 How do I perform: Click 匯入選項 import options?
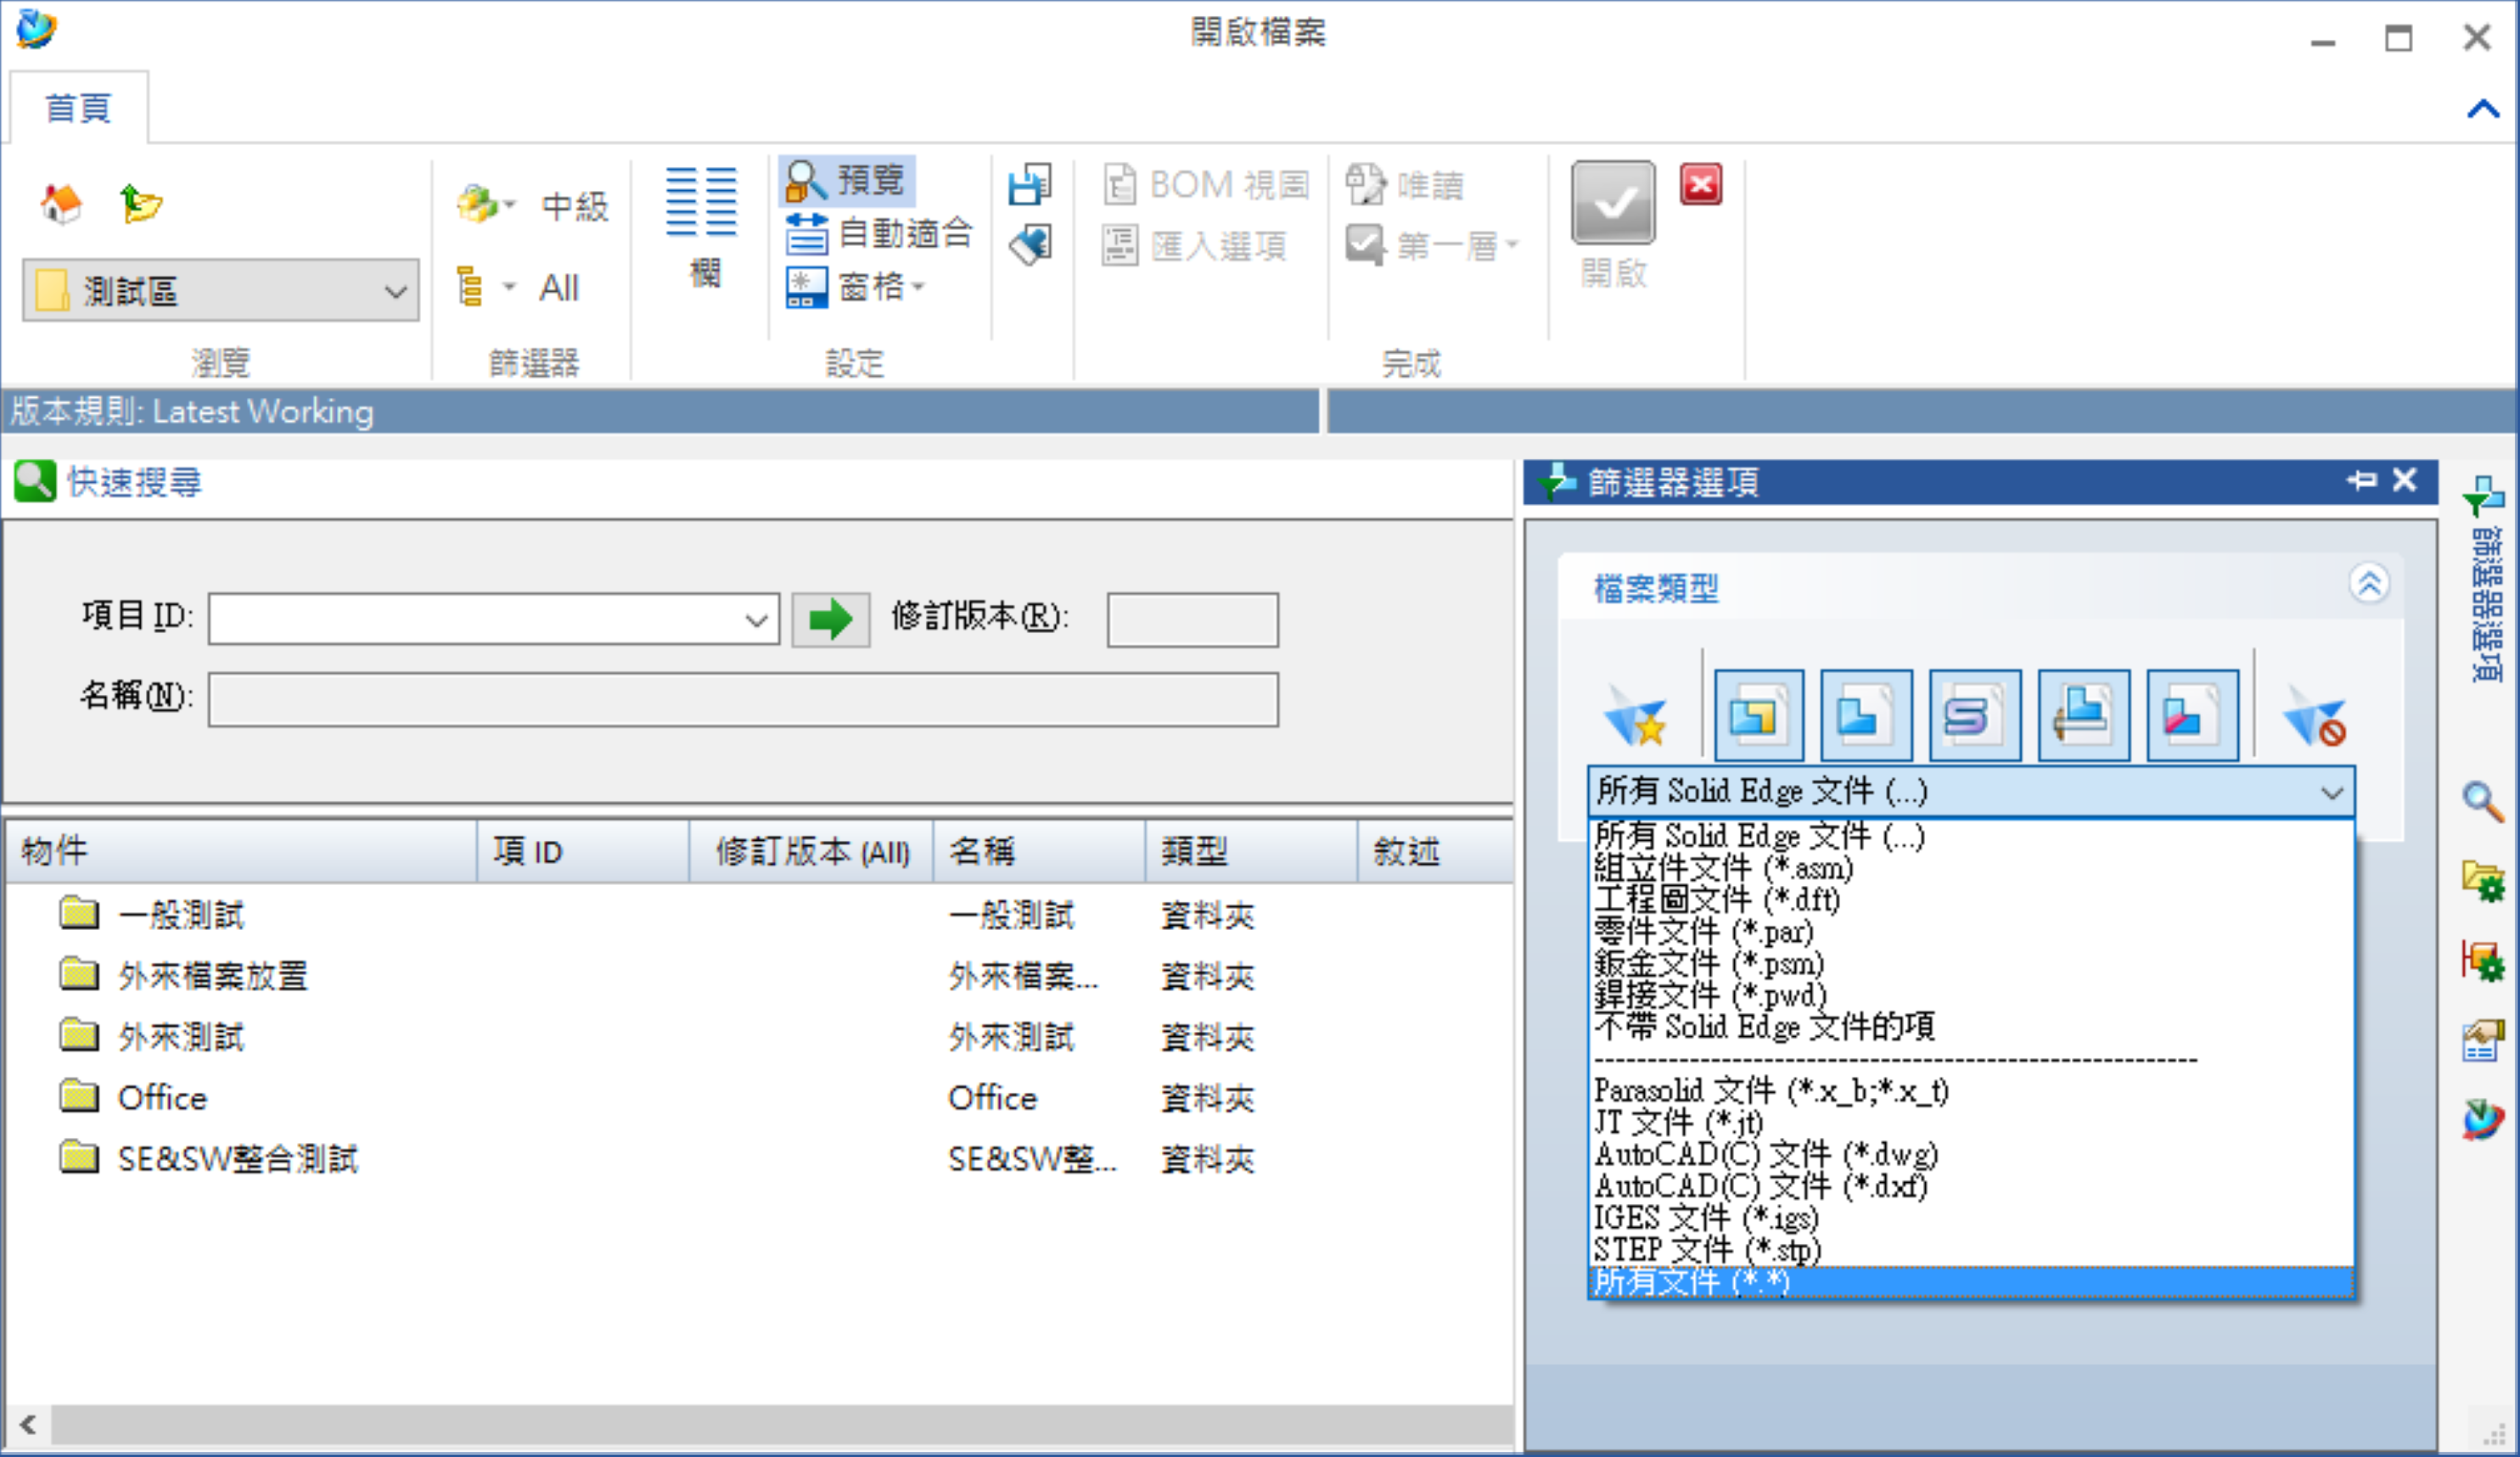click(1194, 245)
